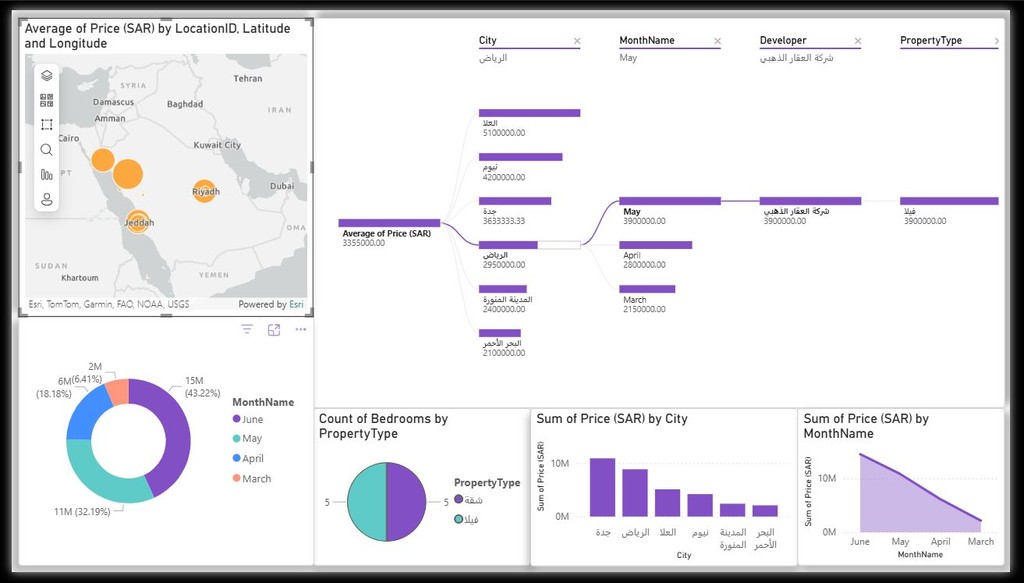
Task: Select the largest orange bubble on the map
Action: click(x=127, y=174)
